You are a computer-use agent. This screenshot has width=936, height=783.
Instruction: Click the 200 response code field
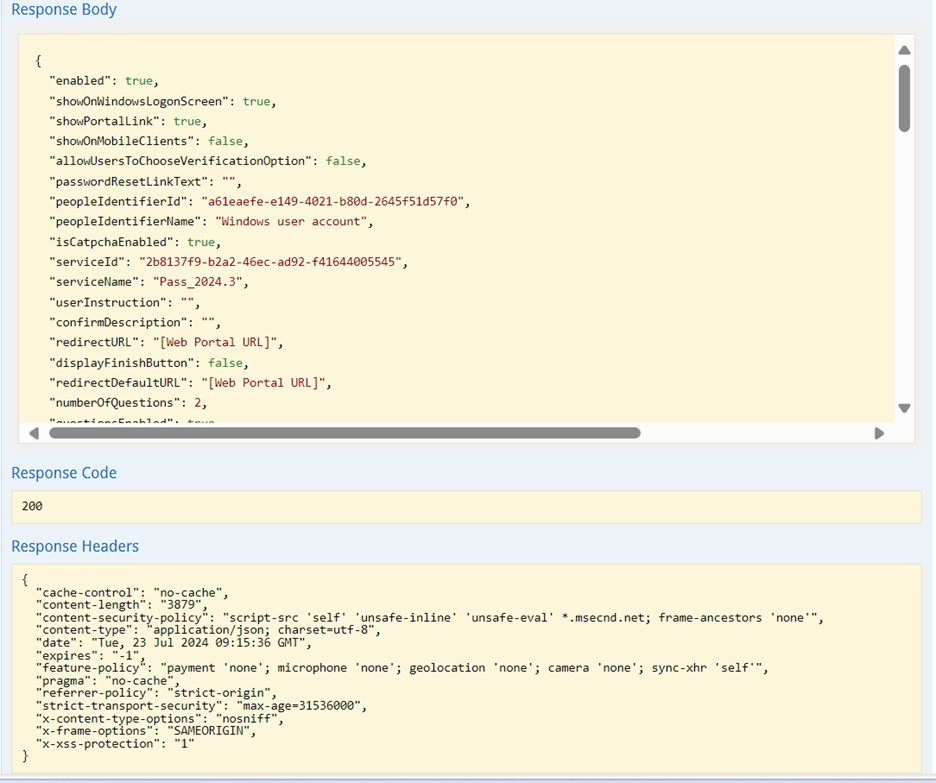[32, 506]
